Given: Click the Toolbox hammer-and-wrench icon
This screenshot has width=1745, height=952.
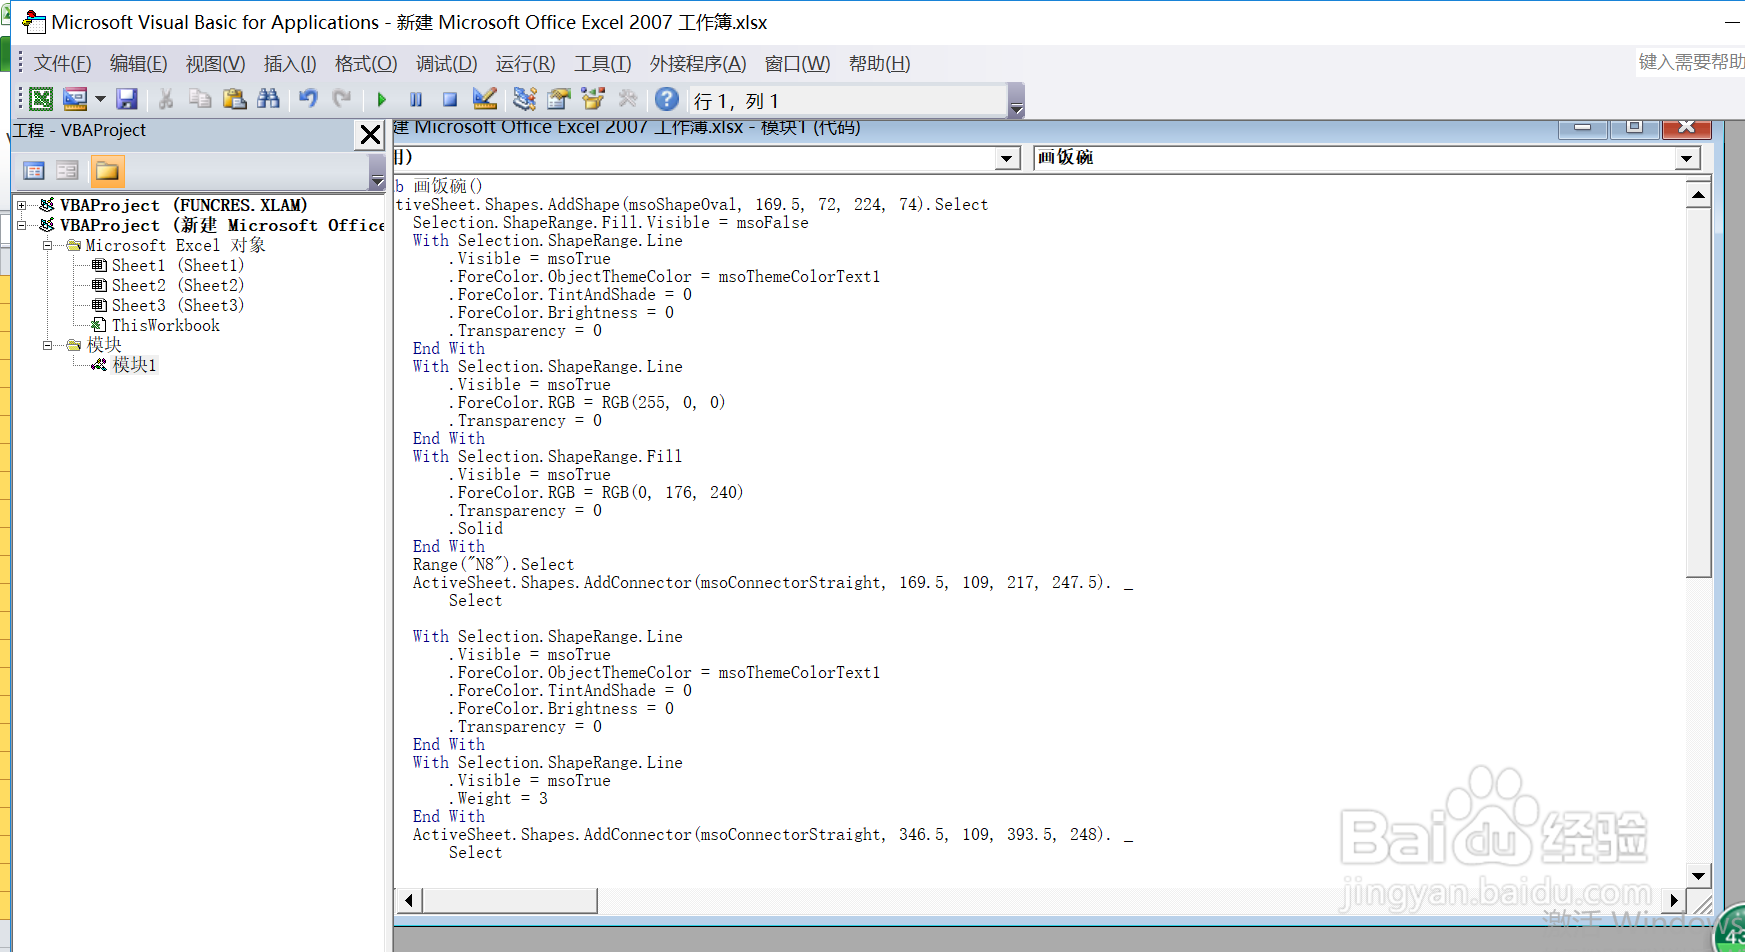Looking at the screenshot, I should tap(628, 99).
